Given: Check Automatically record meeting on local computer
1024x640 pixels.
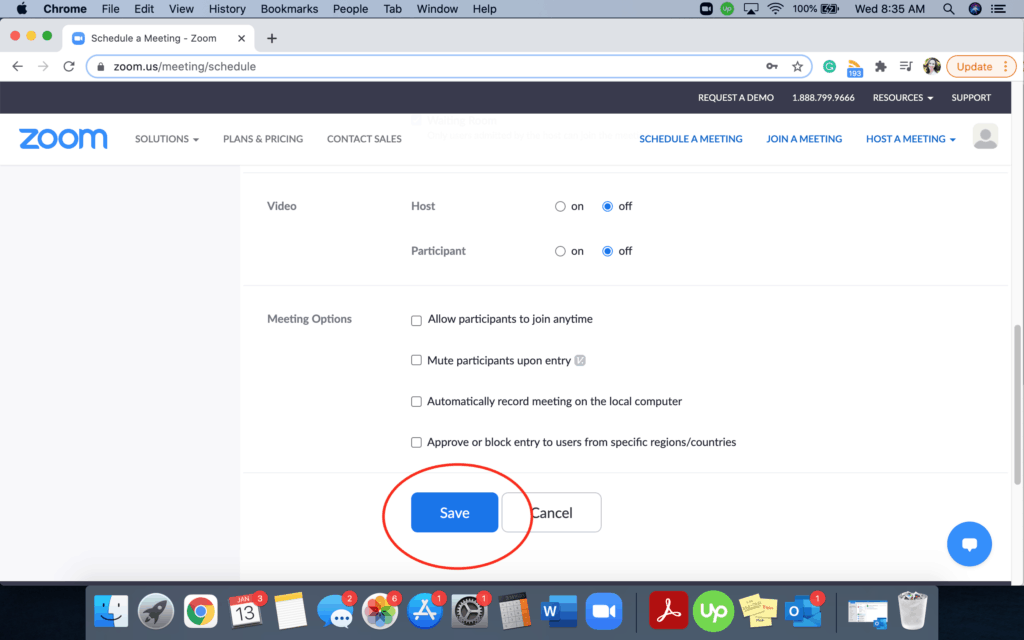Looking at the screenshot, I should 417,402.
